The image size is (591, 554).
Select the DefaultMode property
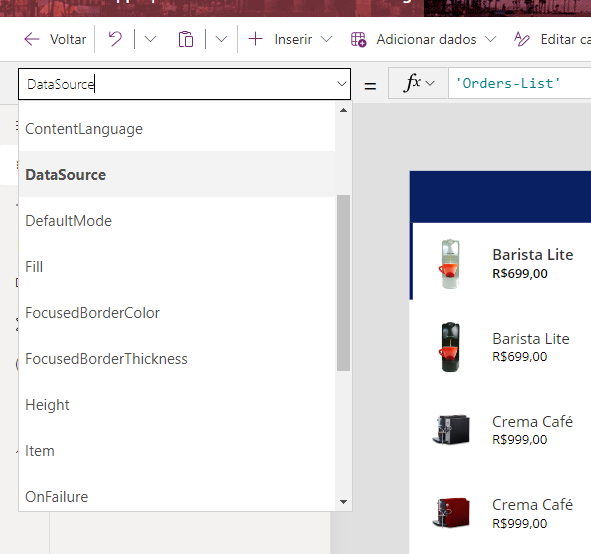pyautogui.click(x=177, y=220)
